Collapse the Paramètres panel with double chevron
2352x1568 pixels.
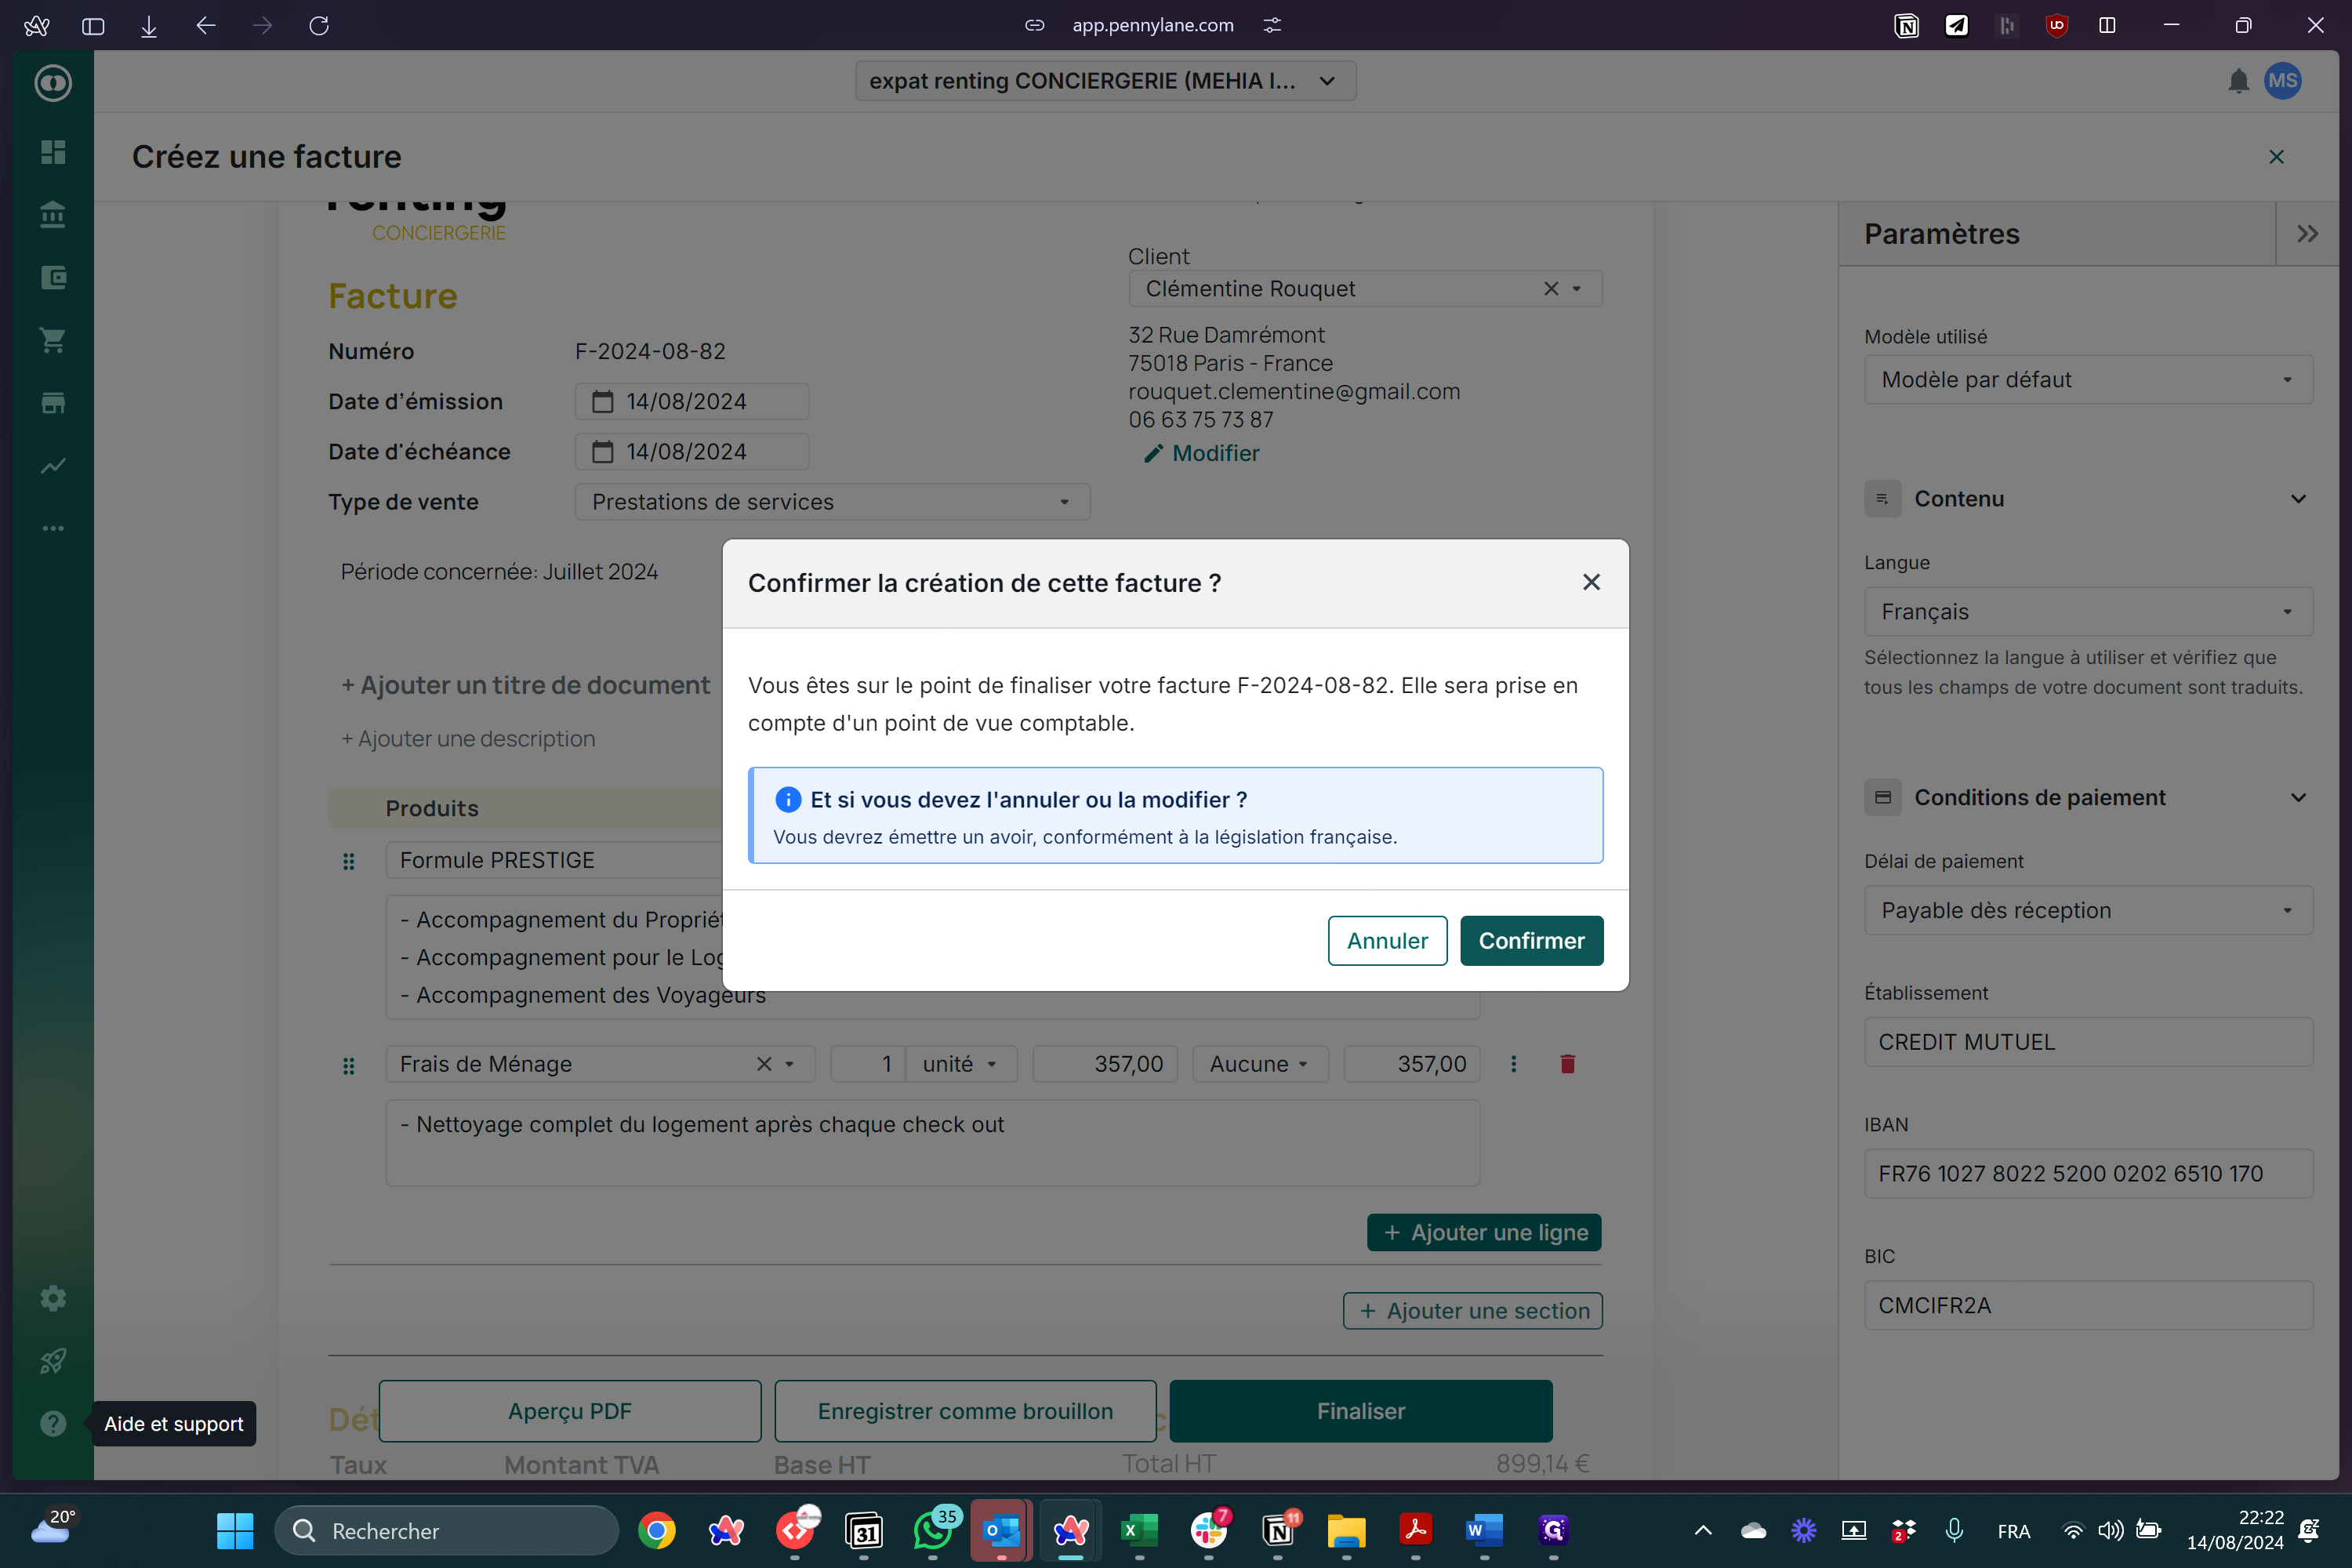[x=2307, y=234]
